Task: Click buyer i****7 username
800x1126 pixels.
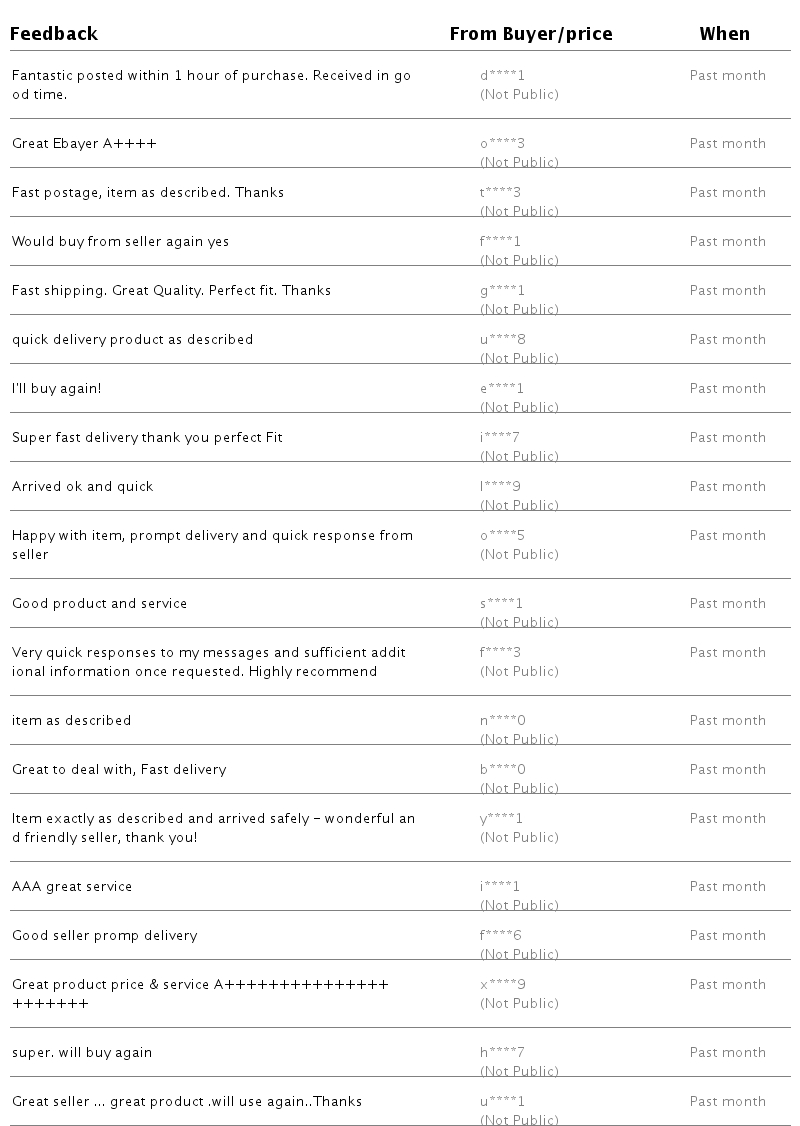Action: pos(500,437)
